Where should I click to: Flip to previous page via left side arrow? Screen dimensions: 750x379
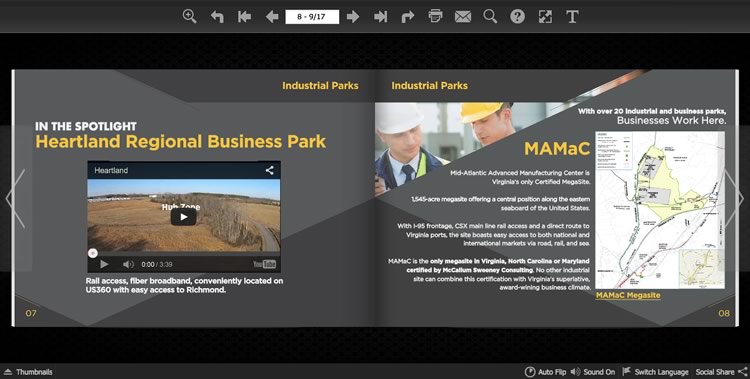pyautogui.click(x=16, y=198)
